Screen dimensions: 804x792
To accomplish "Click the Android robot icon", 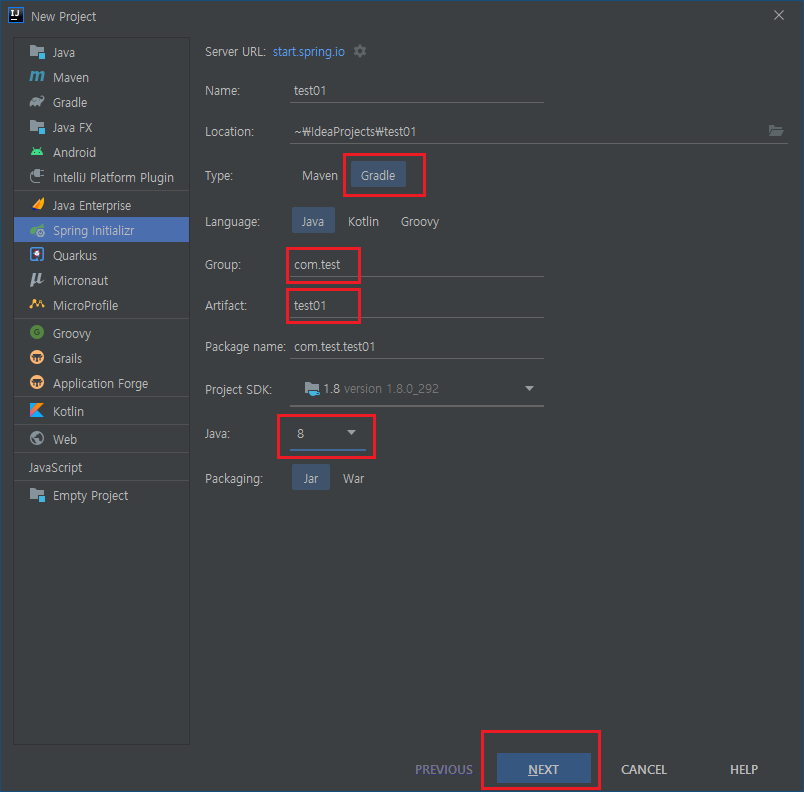I will [x=37, y=152].
